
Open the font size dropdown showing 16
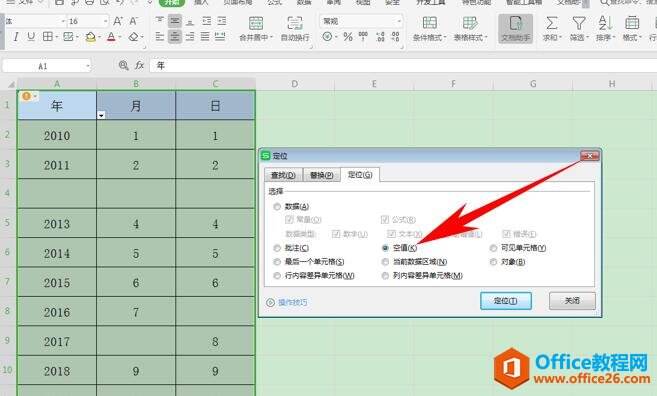click(x=105, y=21)
